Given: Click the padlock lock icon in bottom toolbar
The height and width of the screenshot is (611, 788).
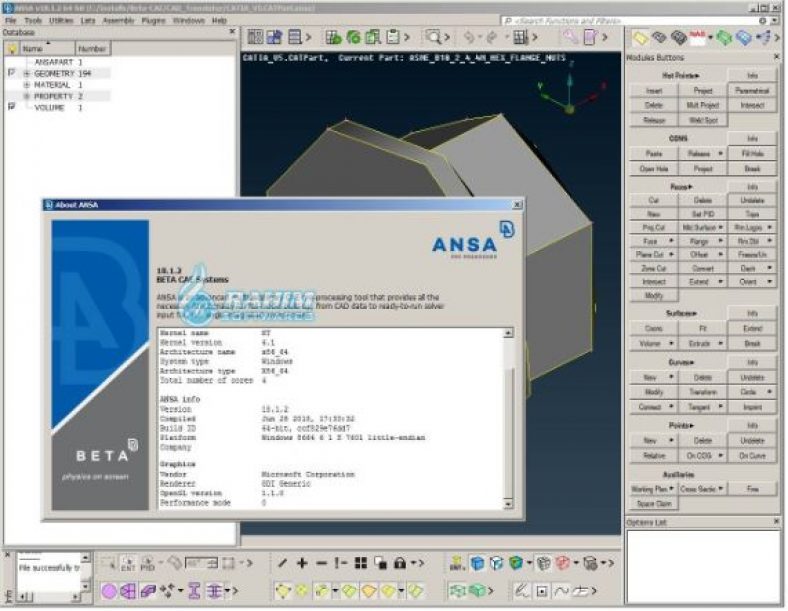Looking at the screenshot, I should point(400,563).
